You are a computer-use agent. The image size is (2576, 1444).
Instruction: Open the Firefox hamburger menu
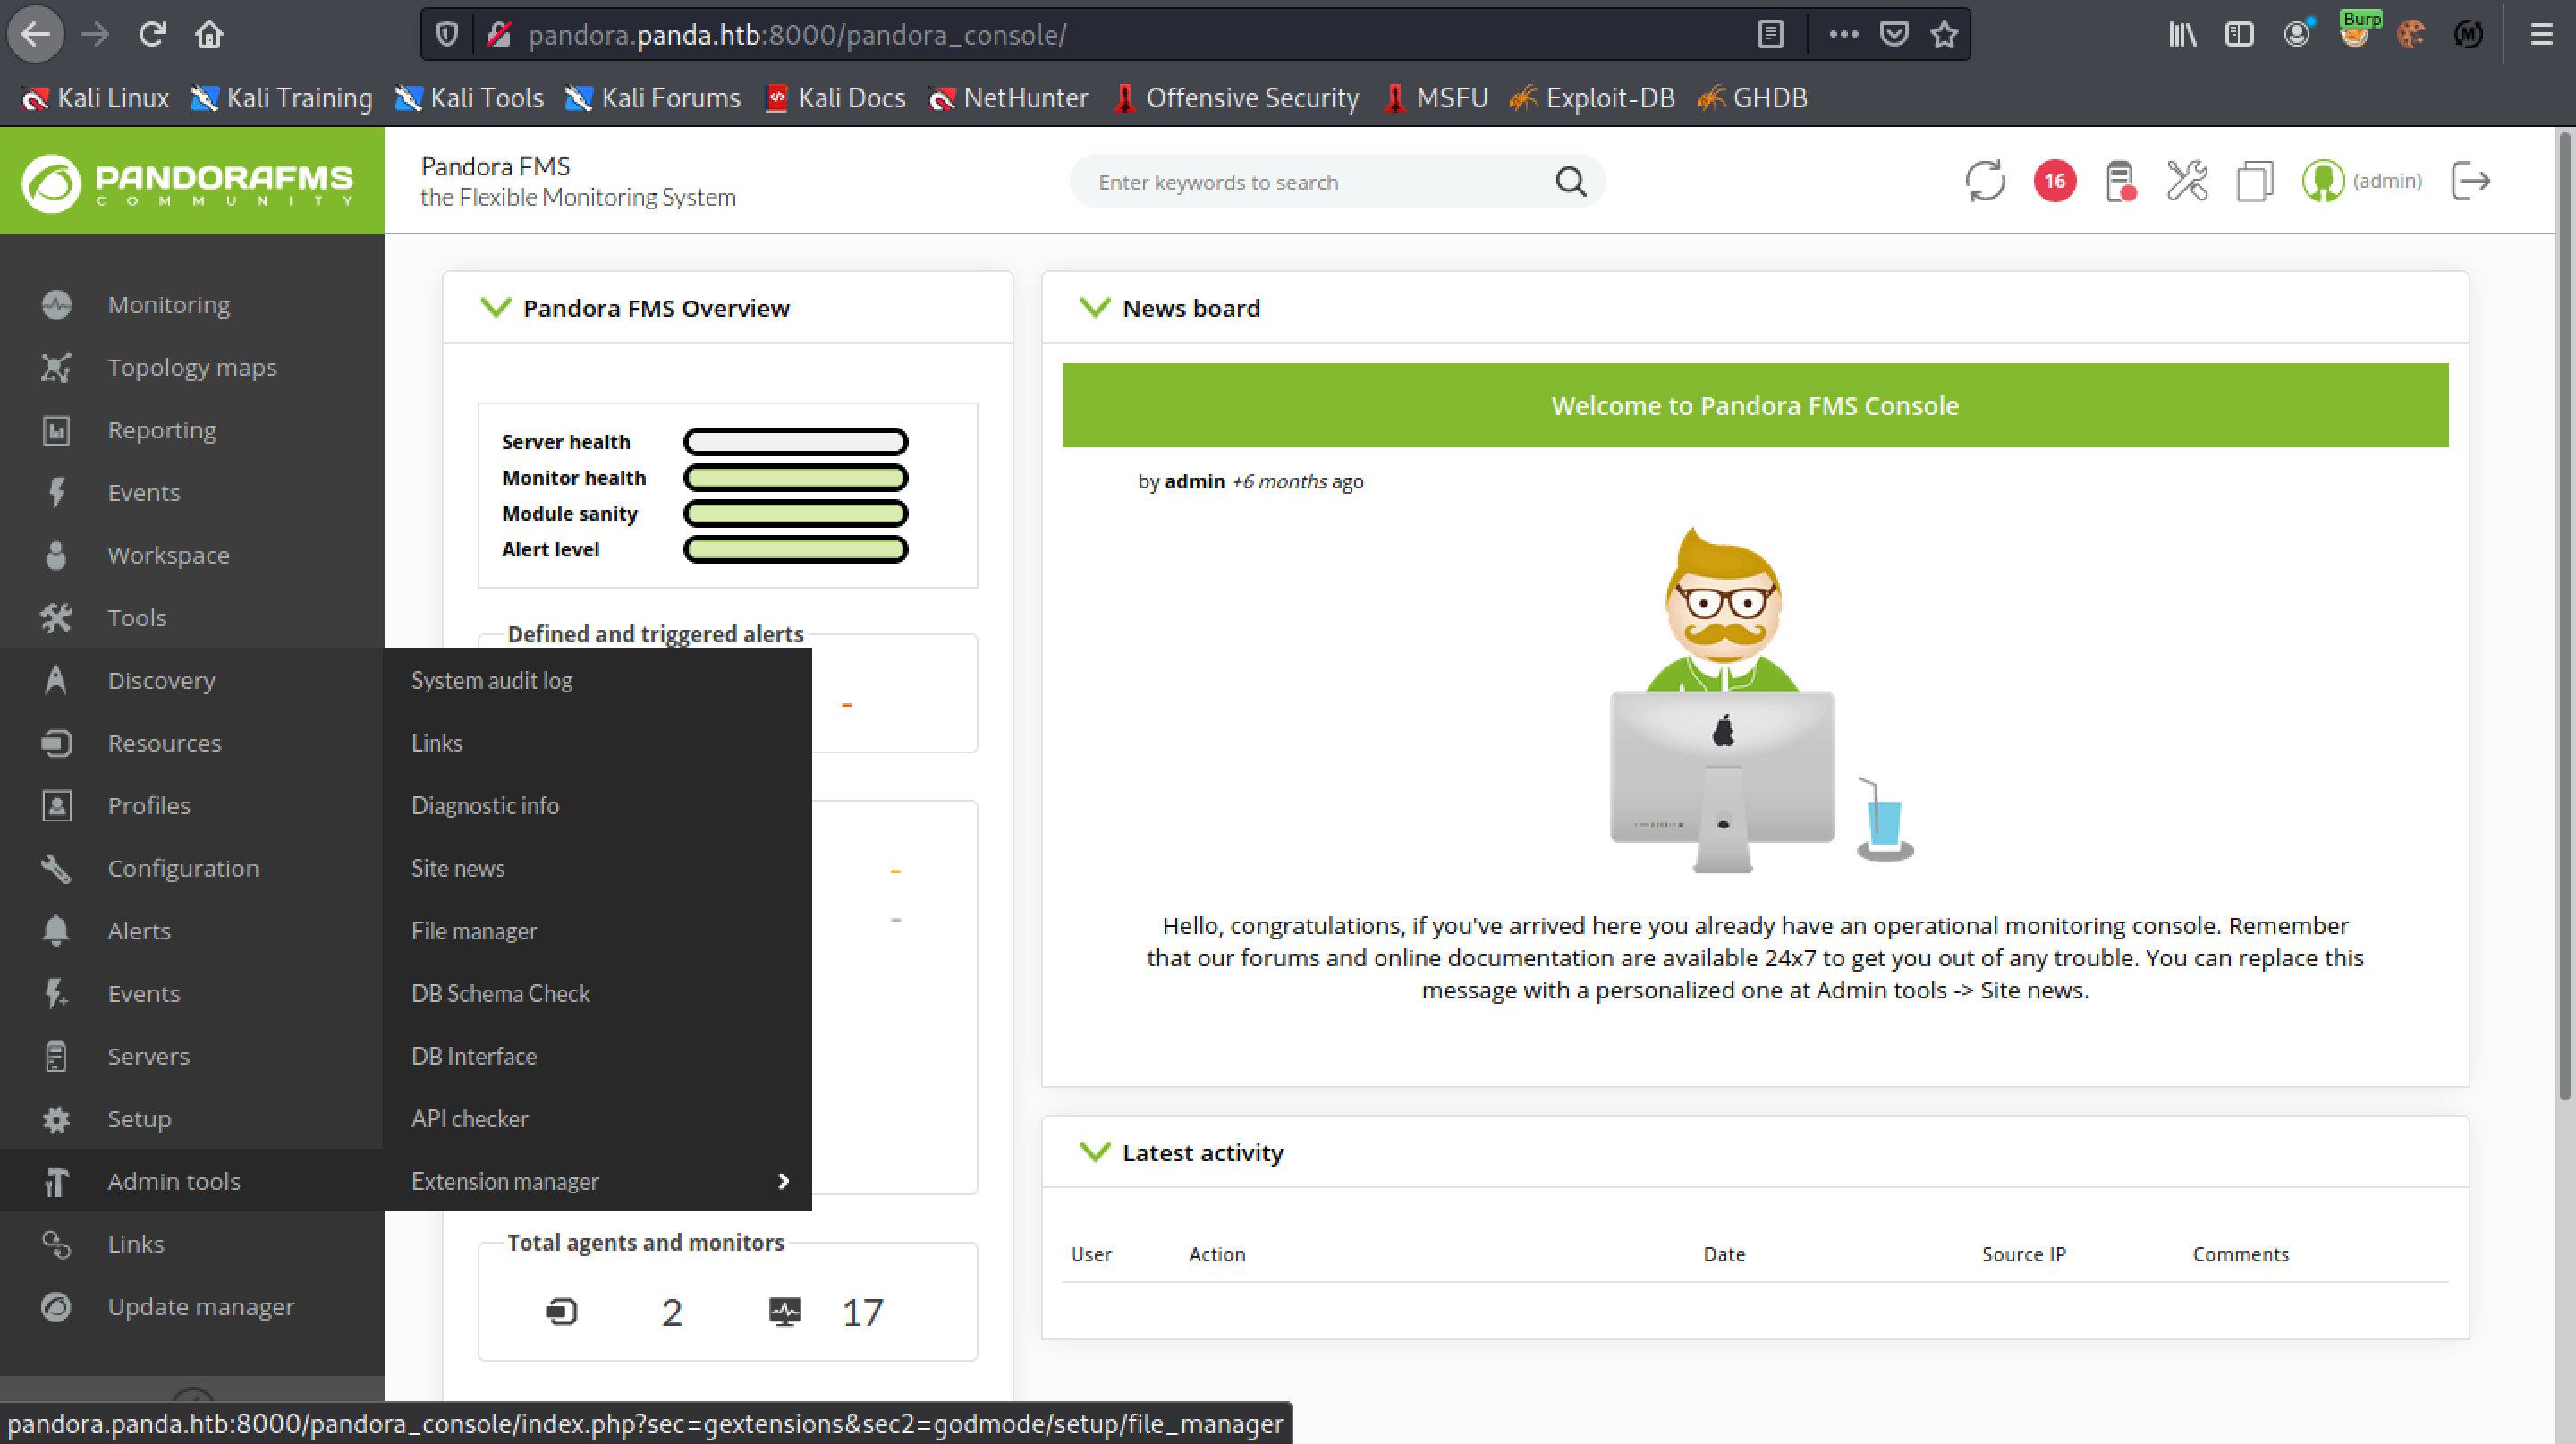(x=2541, y=34)
